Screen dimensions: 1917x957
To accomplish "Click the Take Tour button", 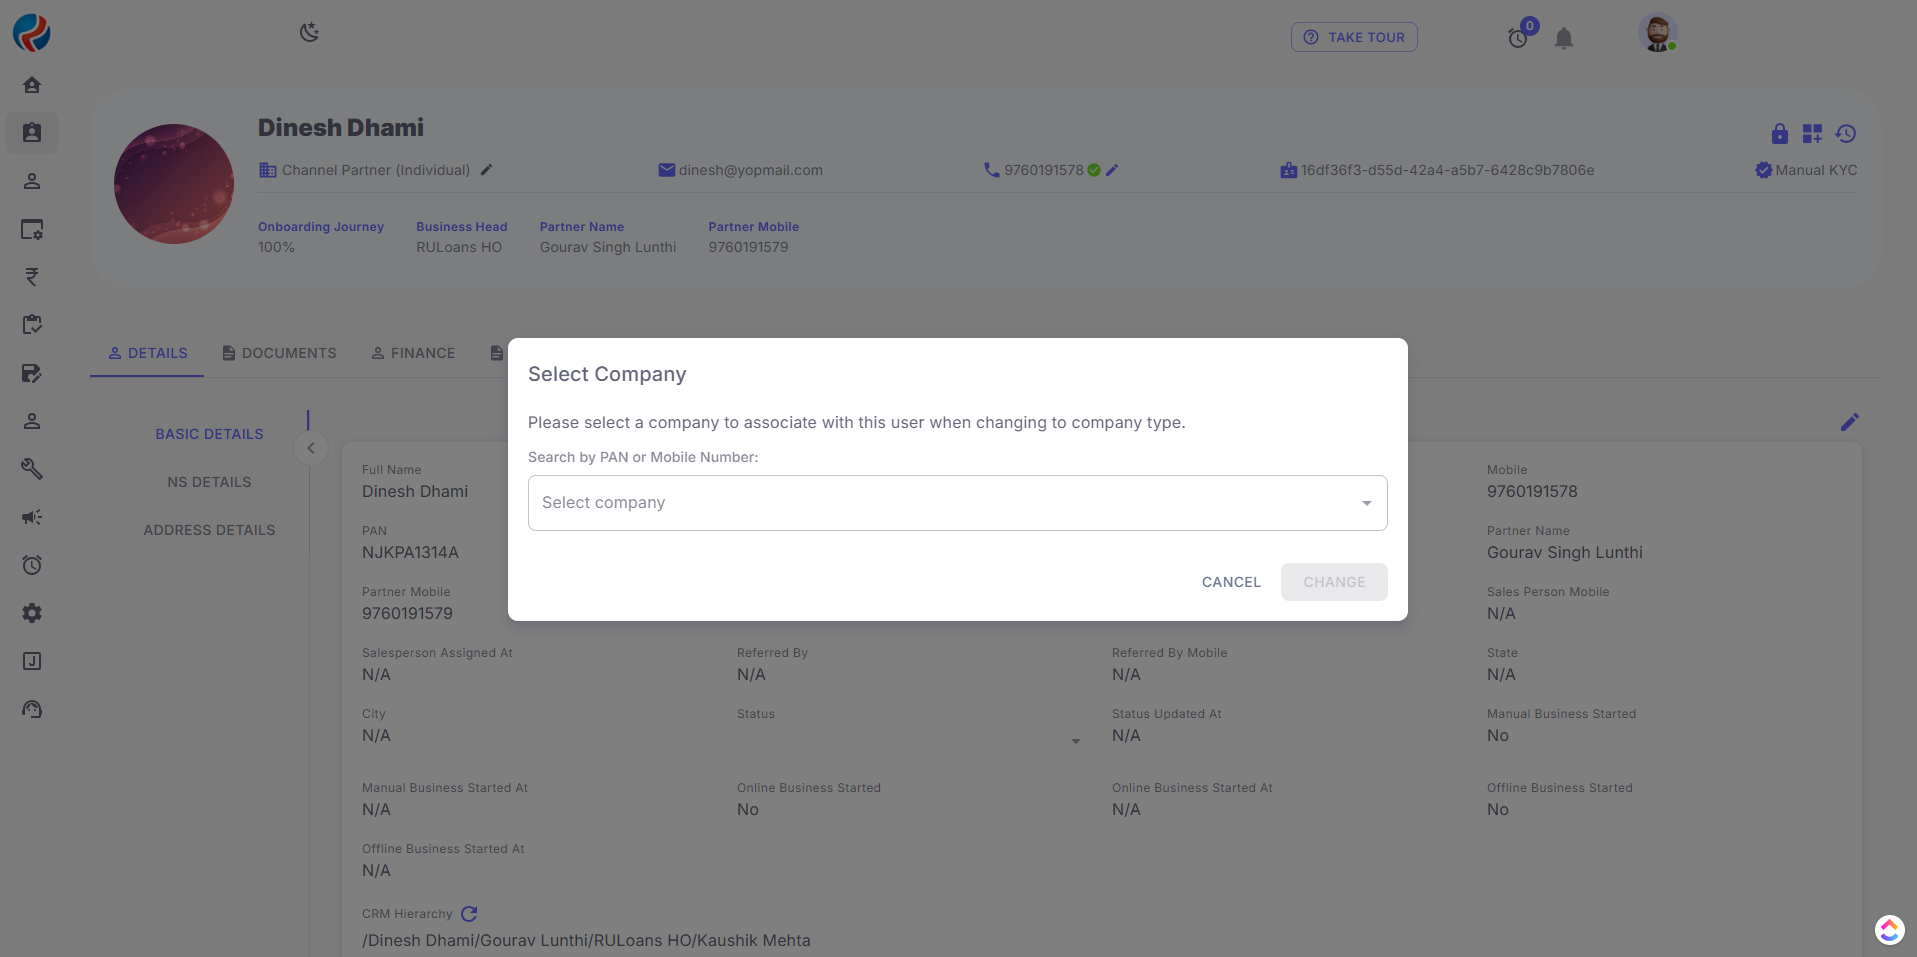I will click(x=1354, y=37).
